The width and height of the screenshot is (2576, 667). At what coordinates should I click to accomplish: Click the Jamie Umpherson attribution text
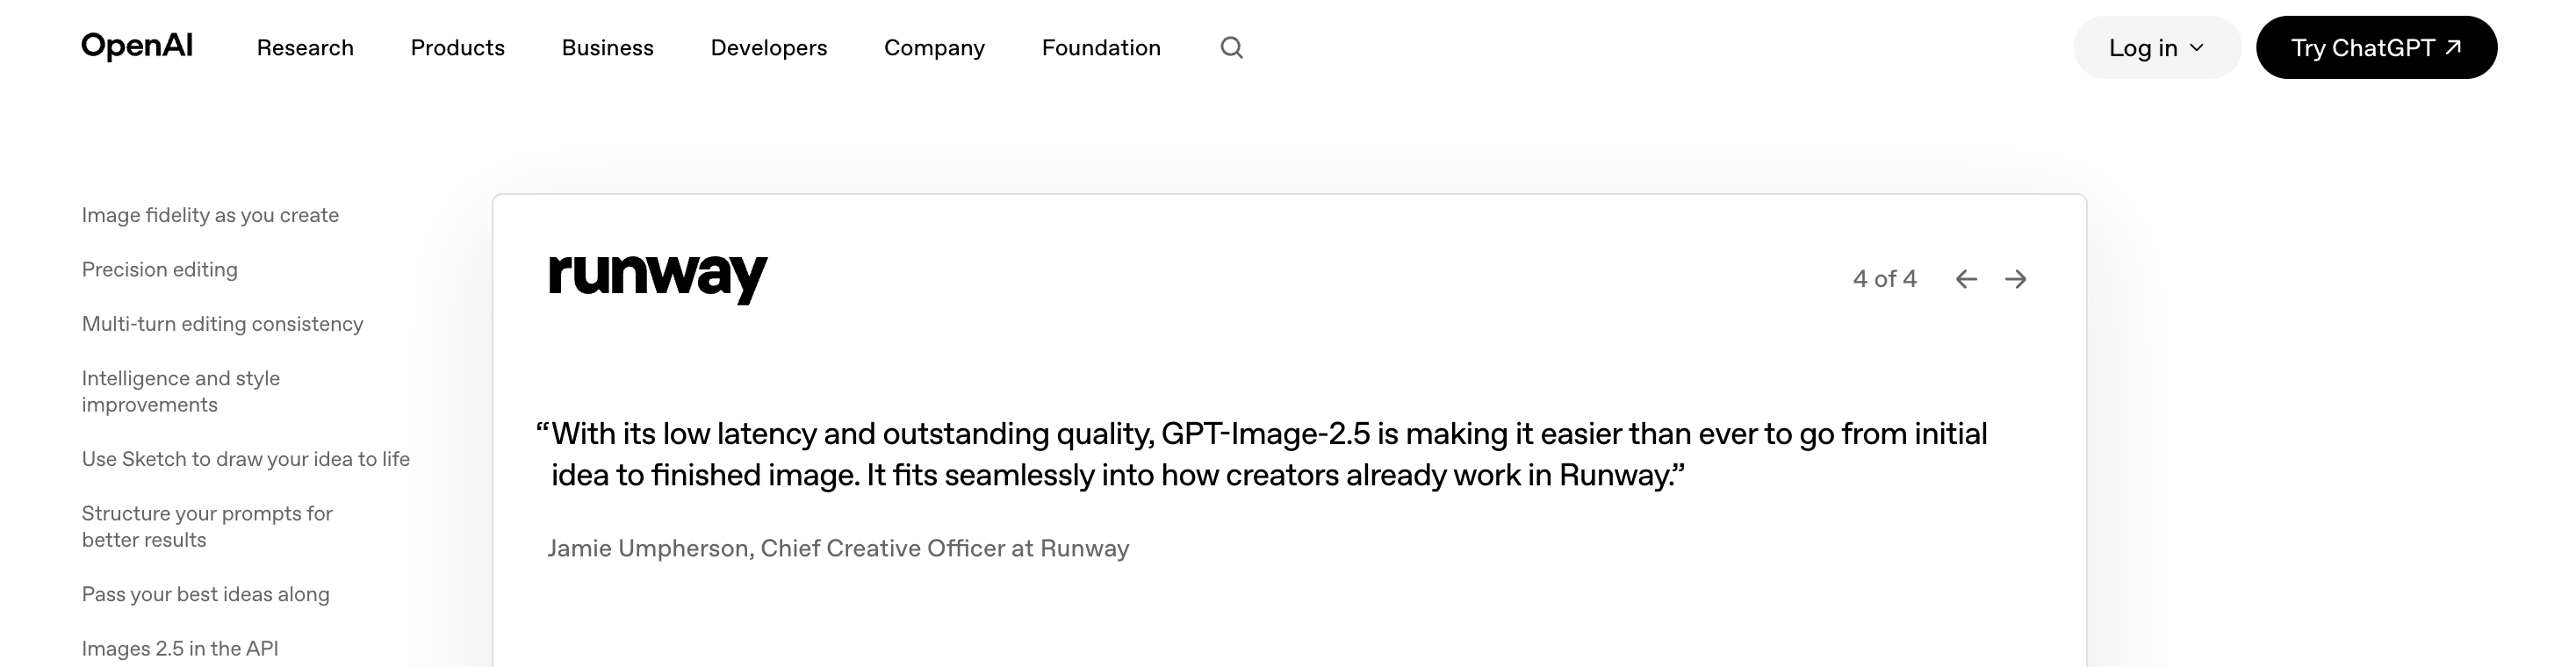click(x=838, y=548)
